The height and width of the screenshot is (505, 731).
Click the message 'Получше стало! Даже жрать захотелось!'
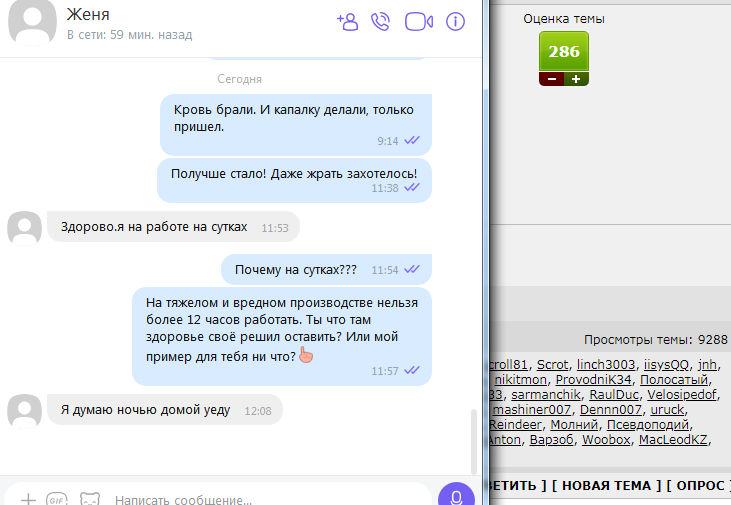coord(294,180)
